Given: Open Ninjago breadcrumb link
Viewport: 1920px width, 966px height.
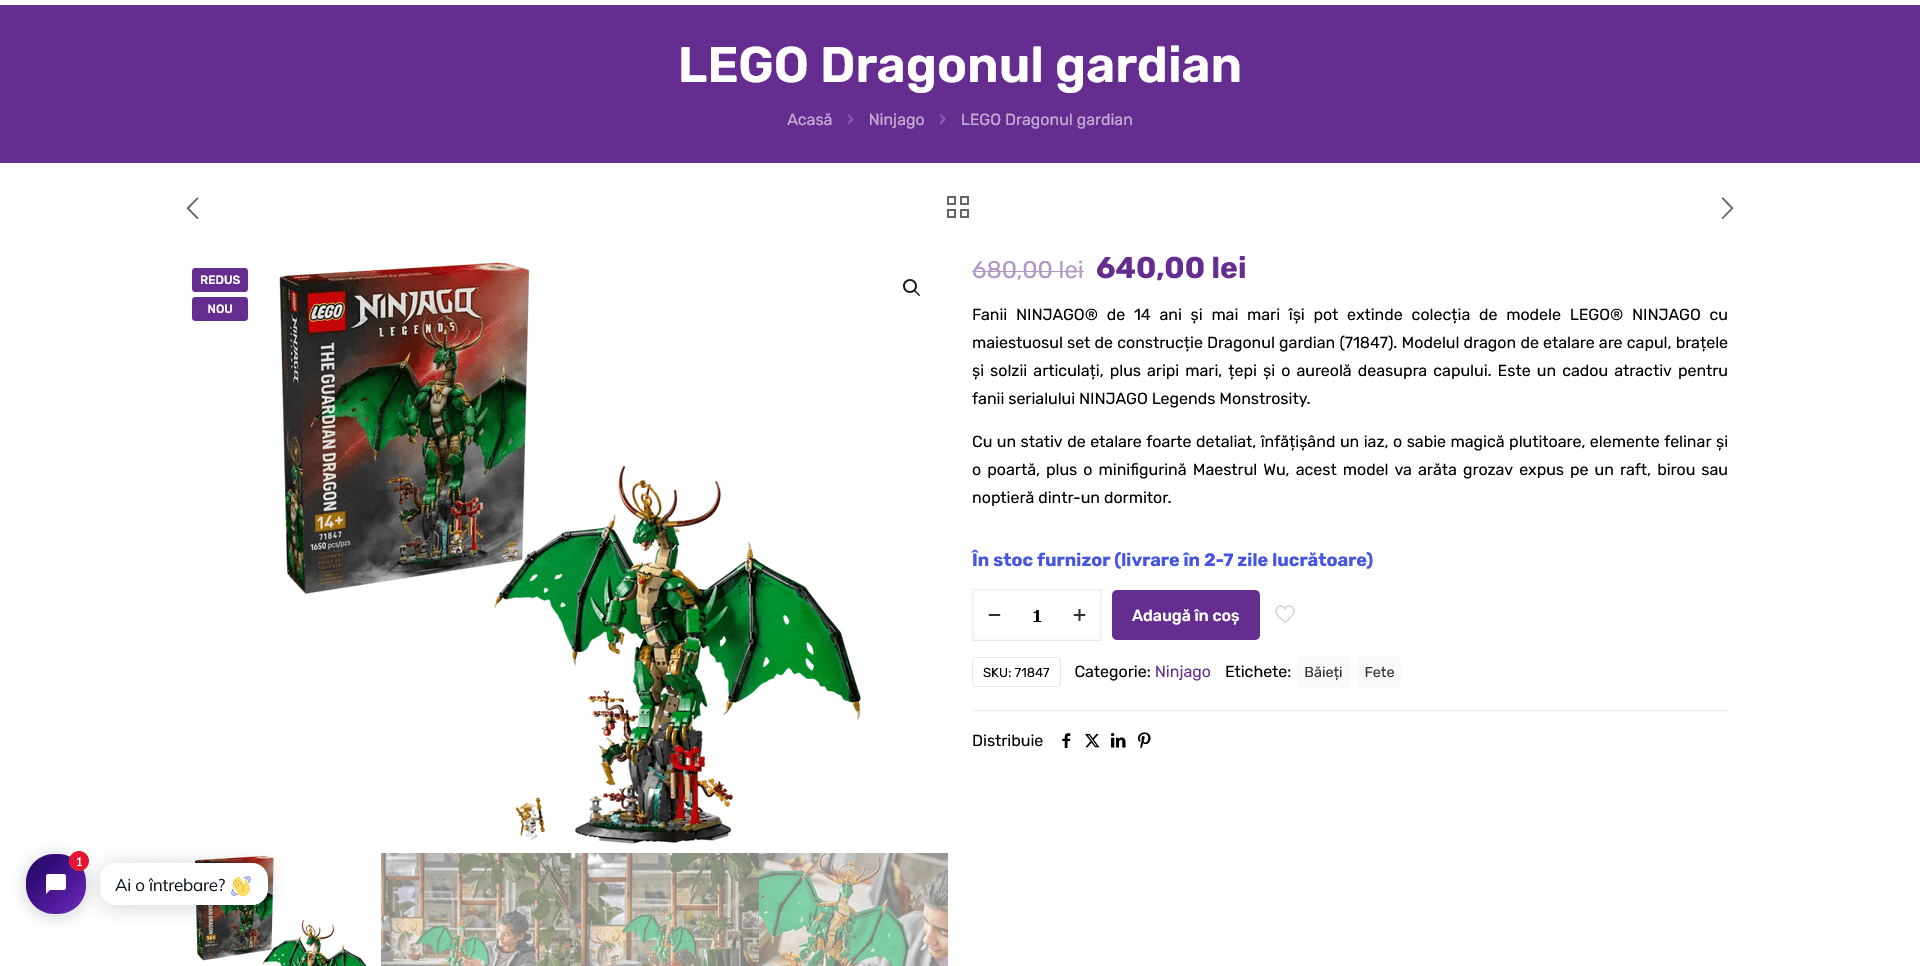Looking at the screenshot, I should (x=896, y=120).
